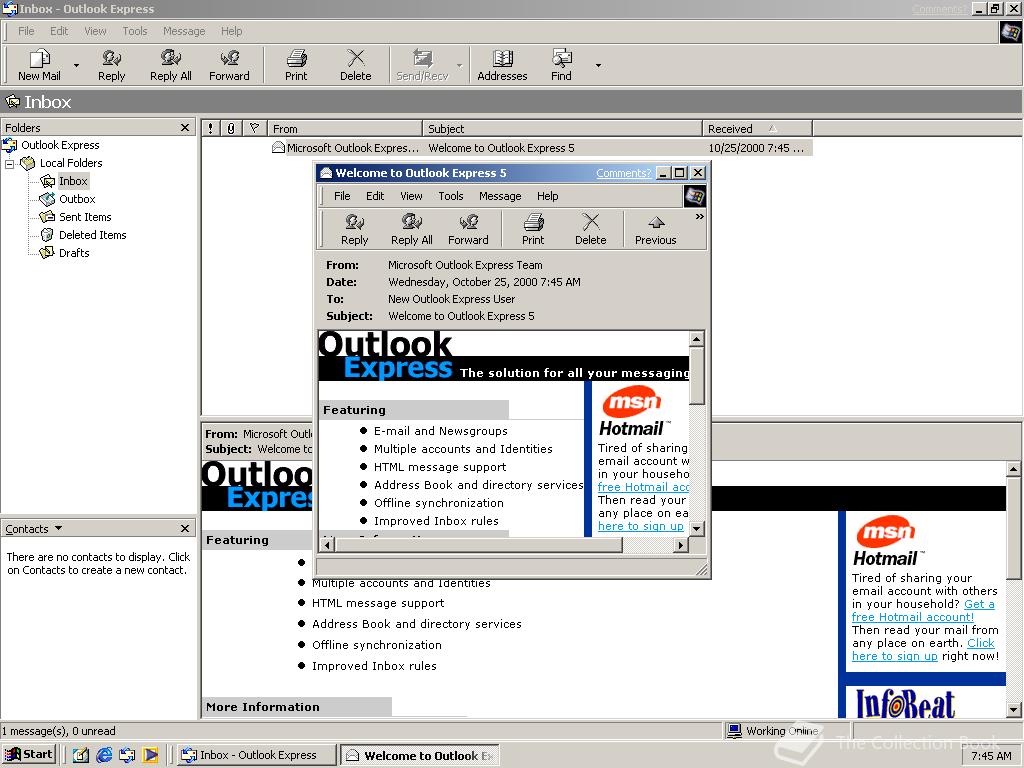Screen dimensions: 1024x768
Task: Click Comments? link in message window title
Action: point(624,173)
